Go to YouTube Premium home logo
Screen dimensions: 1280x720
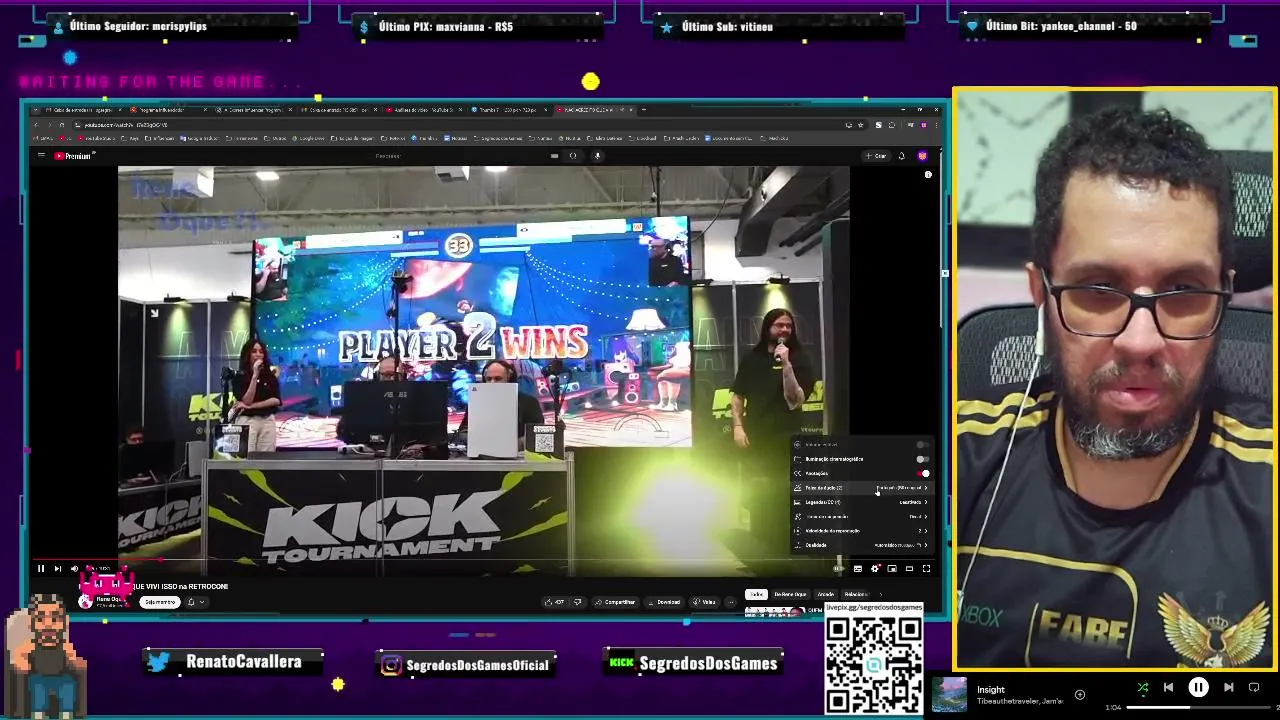(x=73, y=156)
